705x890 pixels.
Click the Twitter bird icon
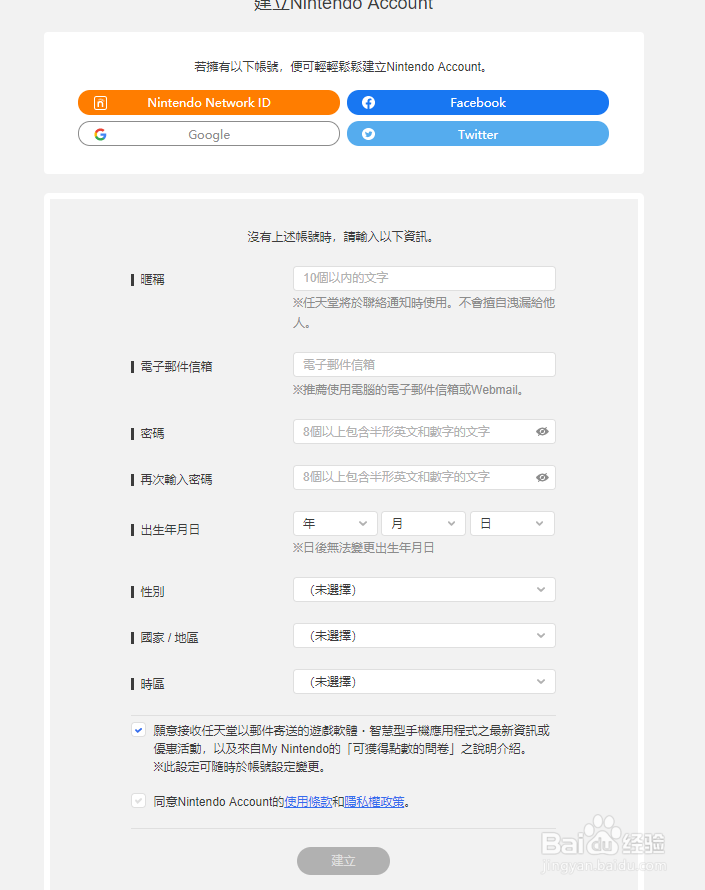point(368,134)
